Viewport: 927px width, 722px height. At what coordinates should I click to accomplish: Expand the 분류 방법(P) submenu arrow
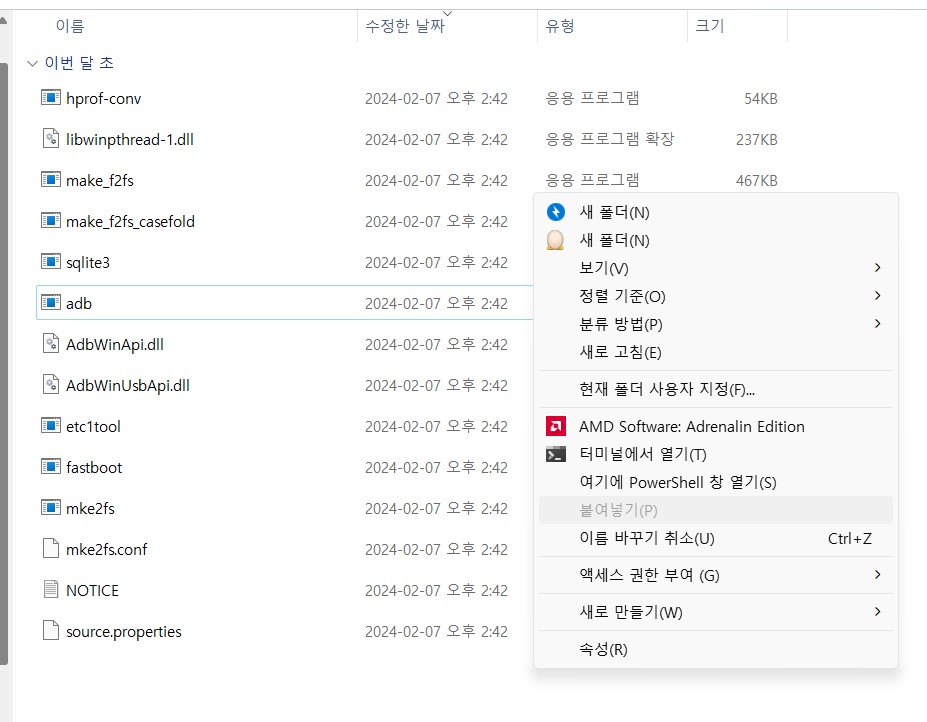[877, 323]
